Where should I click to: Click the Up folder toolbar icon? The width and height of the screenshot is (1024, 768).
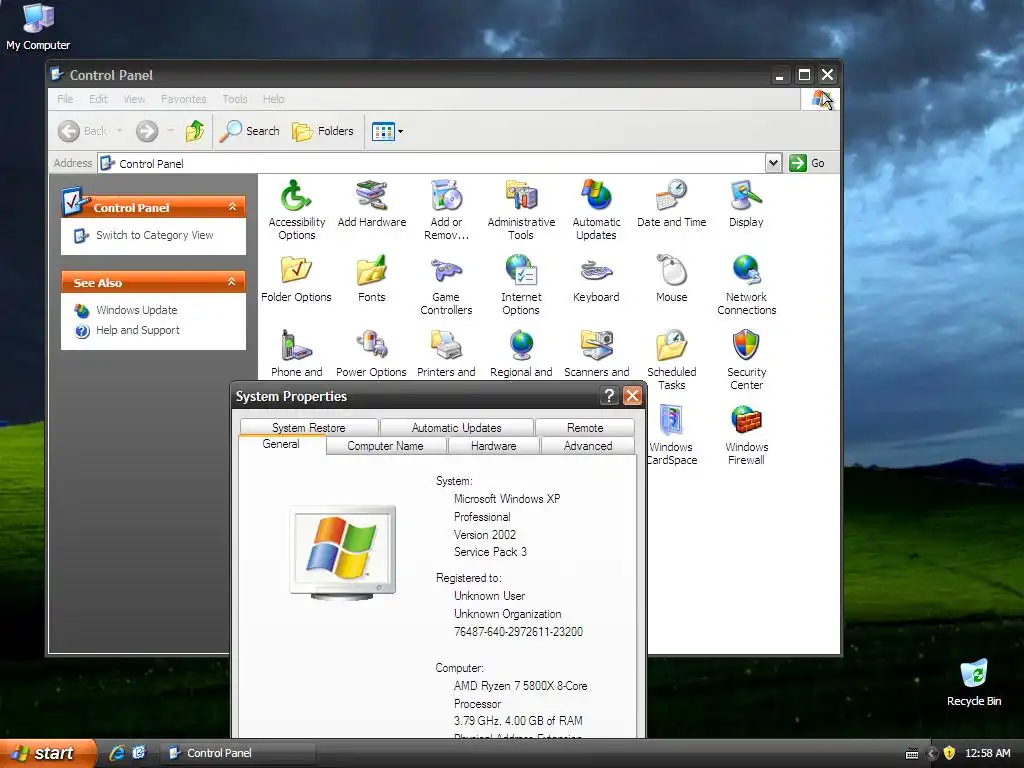[195, 131]
